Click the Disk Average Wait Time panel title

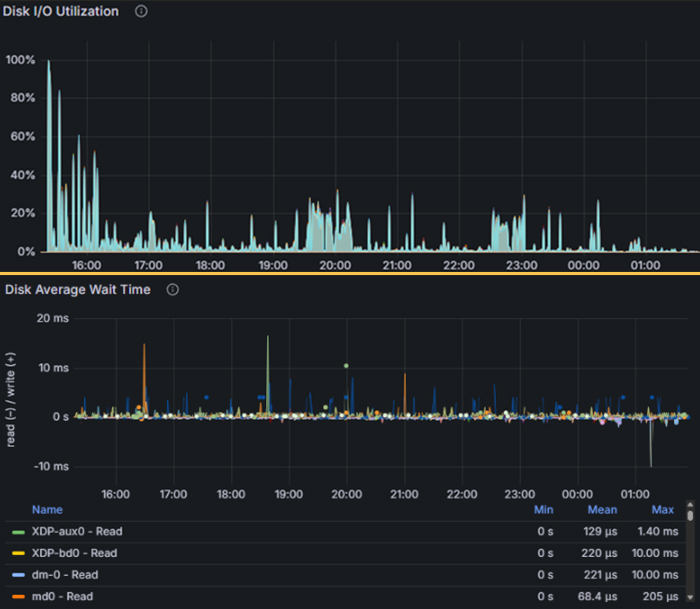point(78,290)
